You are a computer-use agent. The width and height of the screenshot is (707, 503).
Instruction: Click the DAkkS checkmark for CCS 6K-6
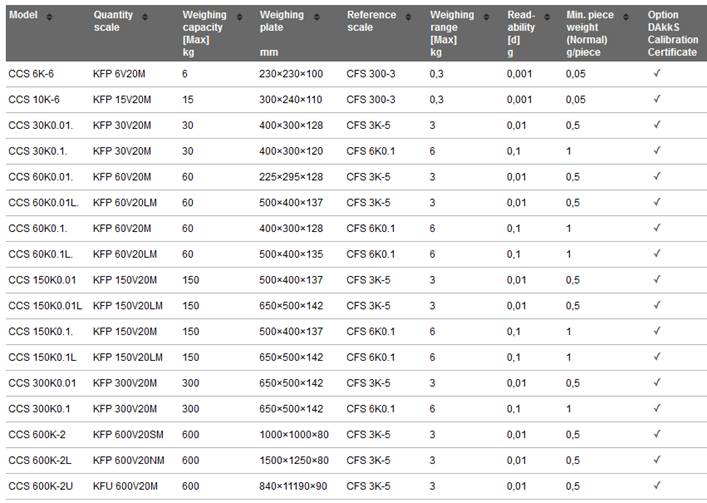coord(657,73)
